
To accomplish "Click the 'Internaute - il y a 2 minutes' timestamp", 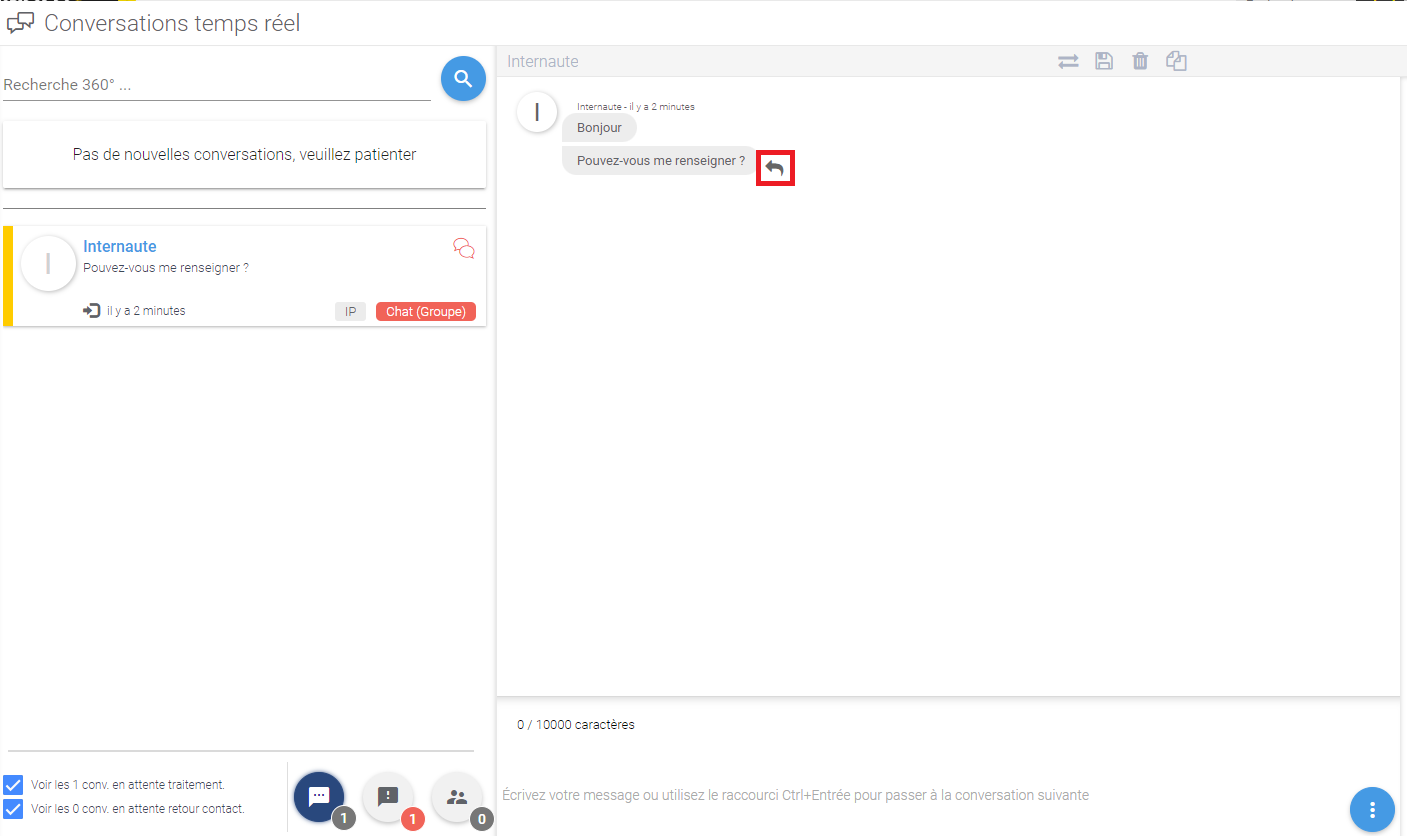I will [636, 107].
